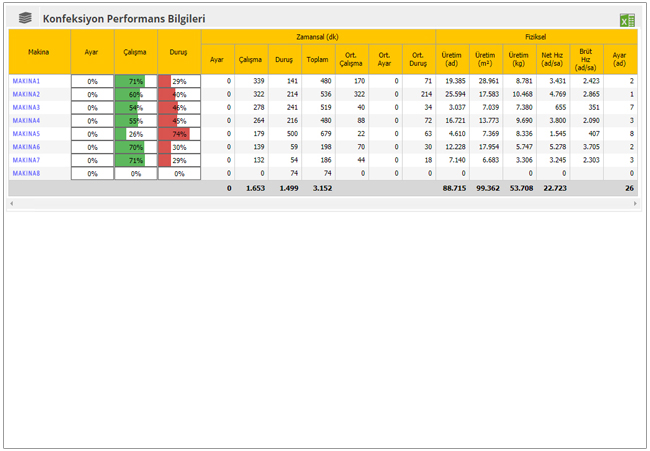650x451 pixels.
Task: Select the Zamansal (dk) group header
Action: coord(318,36)
